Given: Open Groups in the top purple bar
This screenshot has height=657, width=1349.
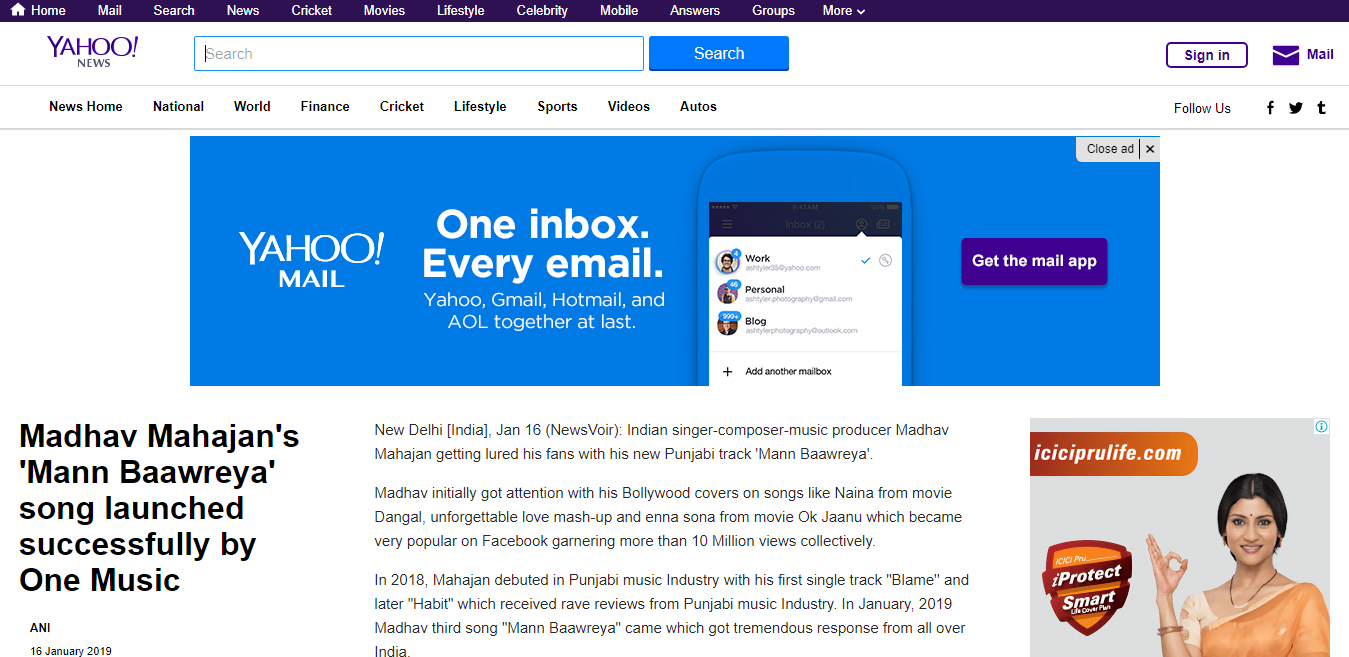Looking at the screenshot, I should (773, 11).
